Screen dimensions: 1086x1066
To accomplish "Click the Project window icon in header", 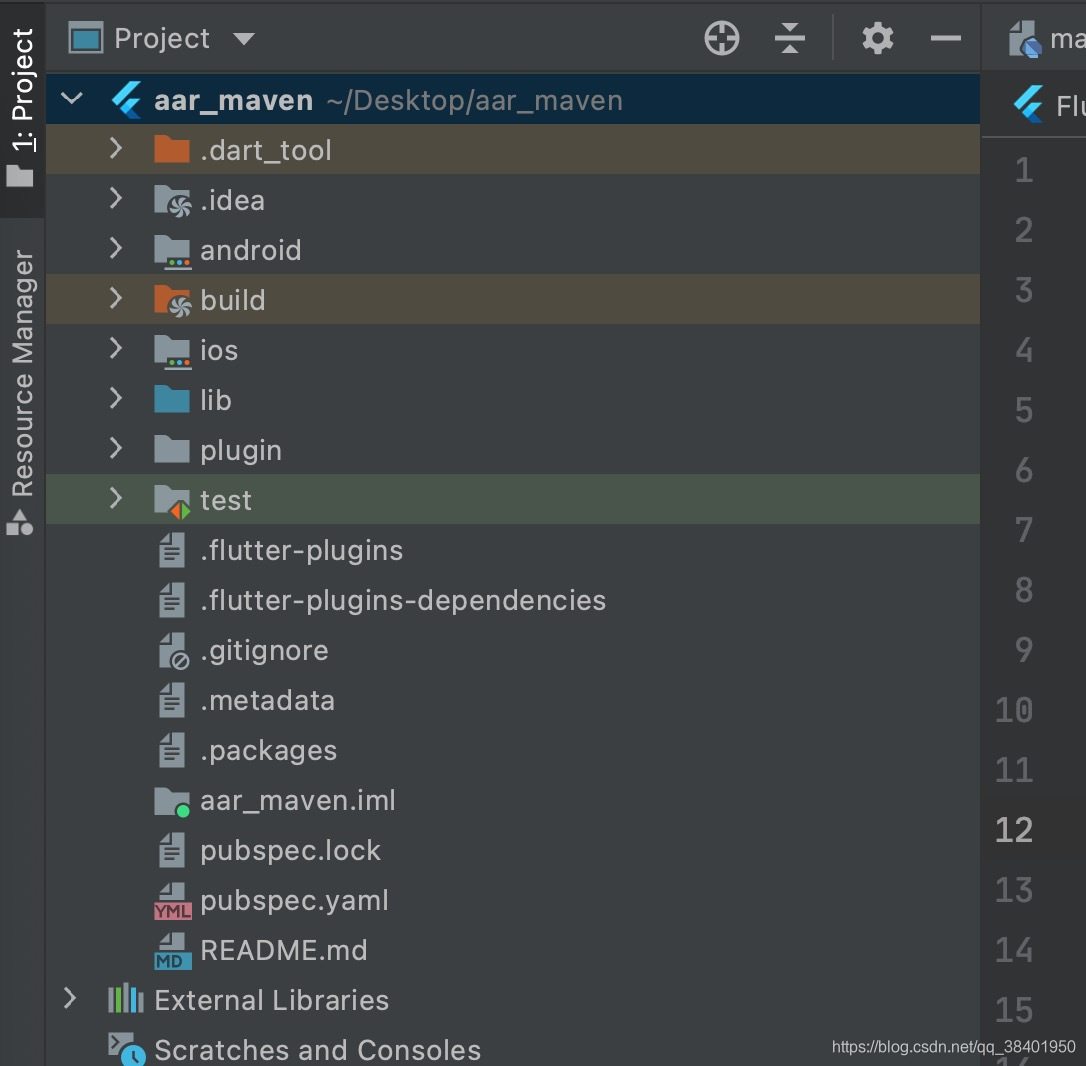I will coord(86,38).
